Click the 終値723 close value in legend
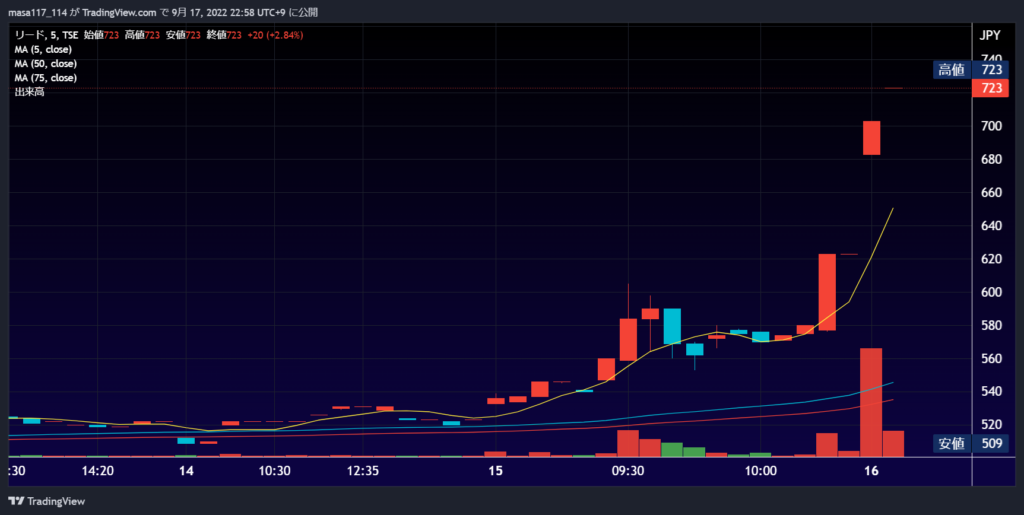Screen dimensions: 1024x515 click(224, 35)
